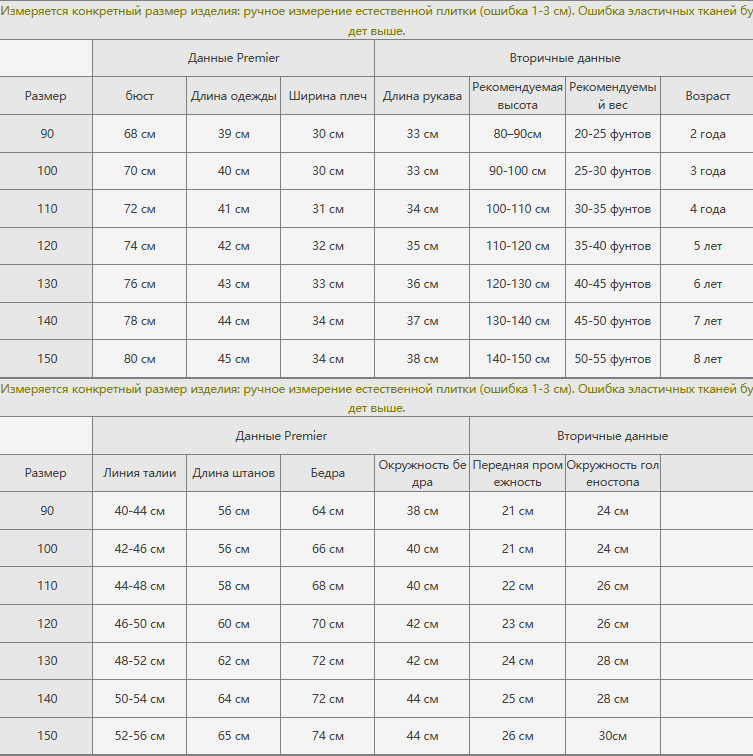The width and height of the screenshot is (753, 756).
Task: Click the "бюст" column header
Action: [140, 96]
